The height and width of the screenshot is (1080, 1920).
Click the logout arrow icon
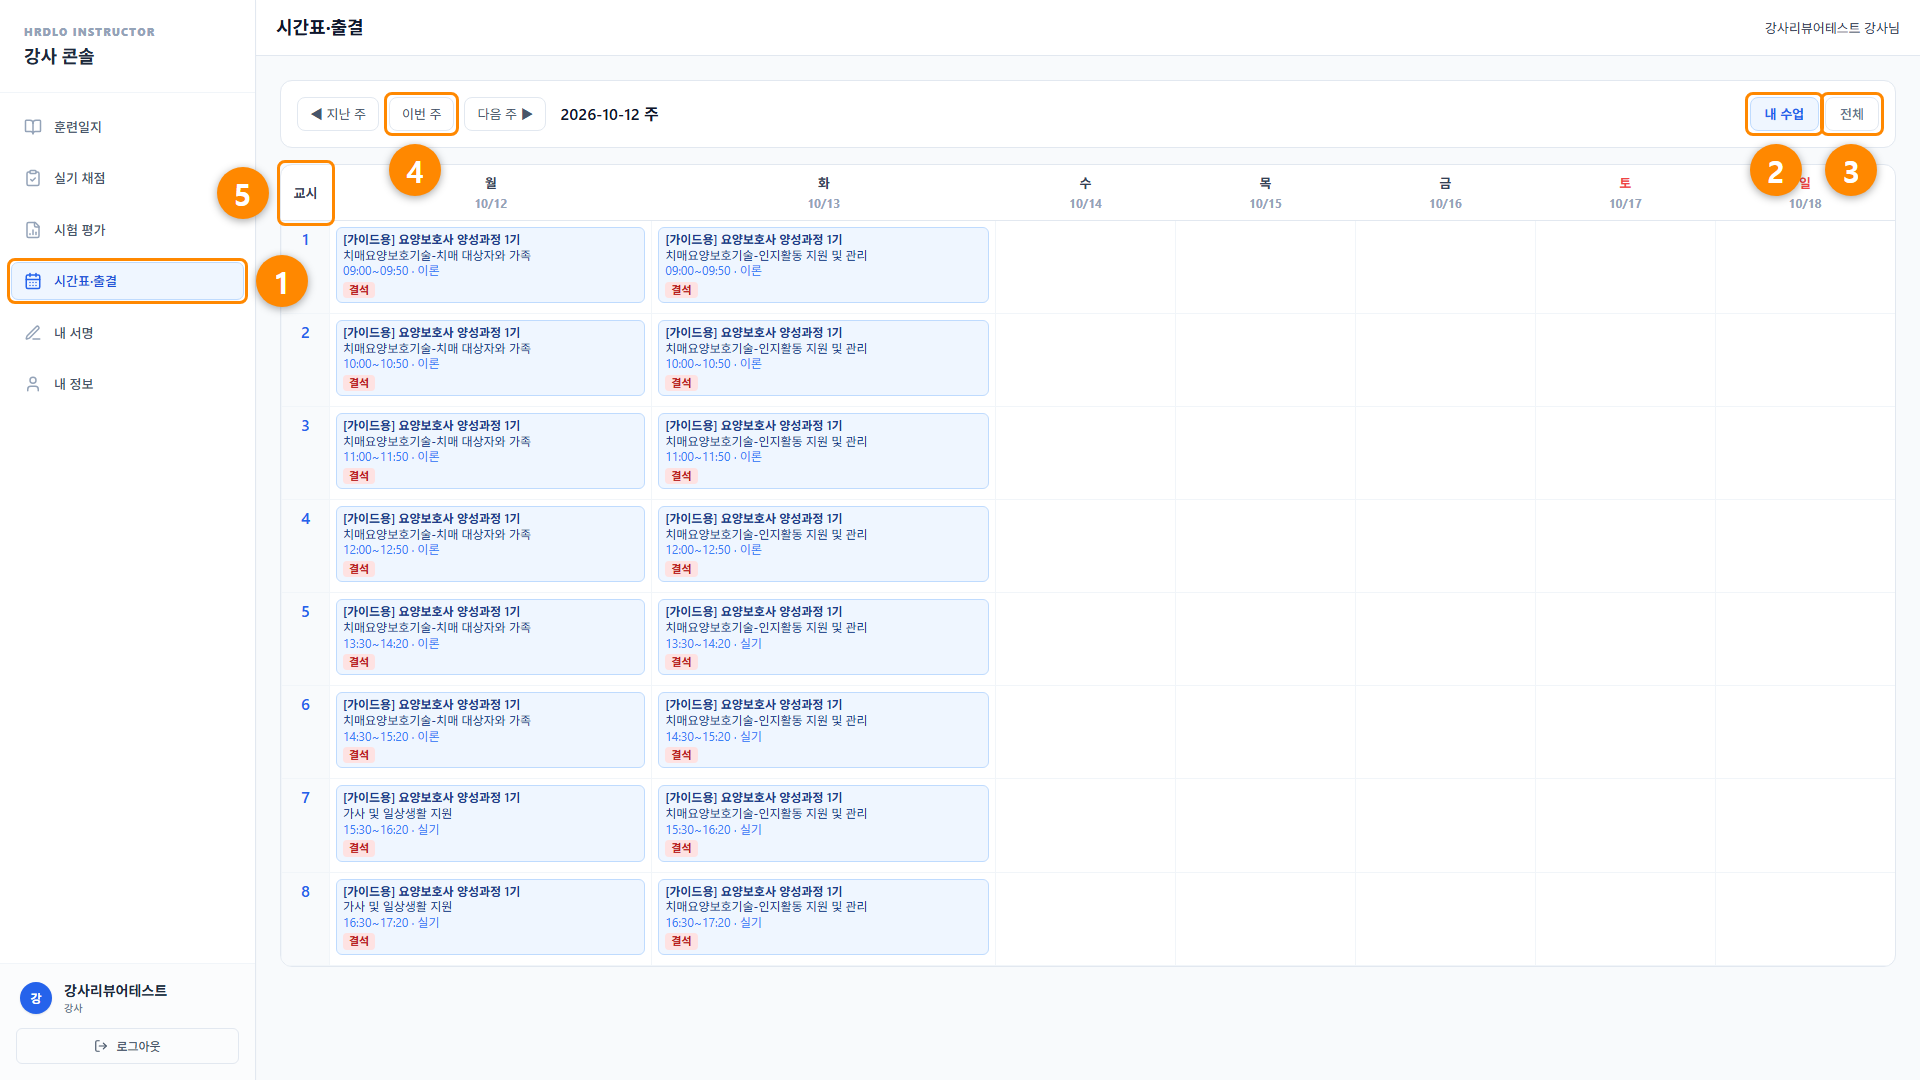click(x=101, y=1046)
